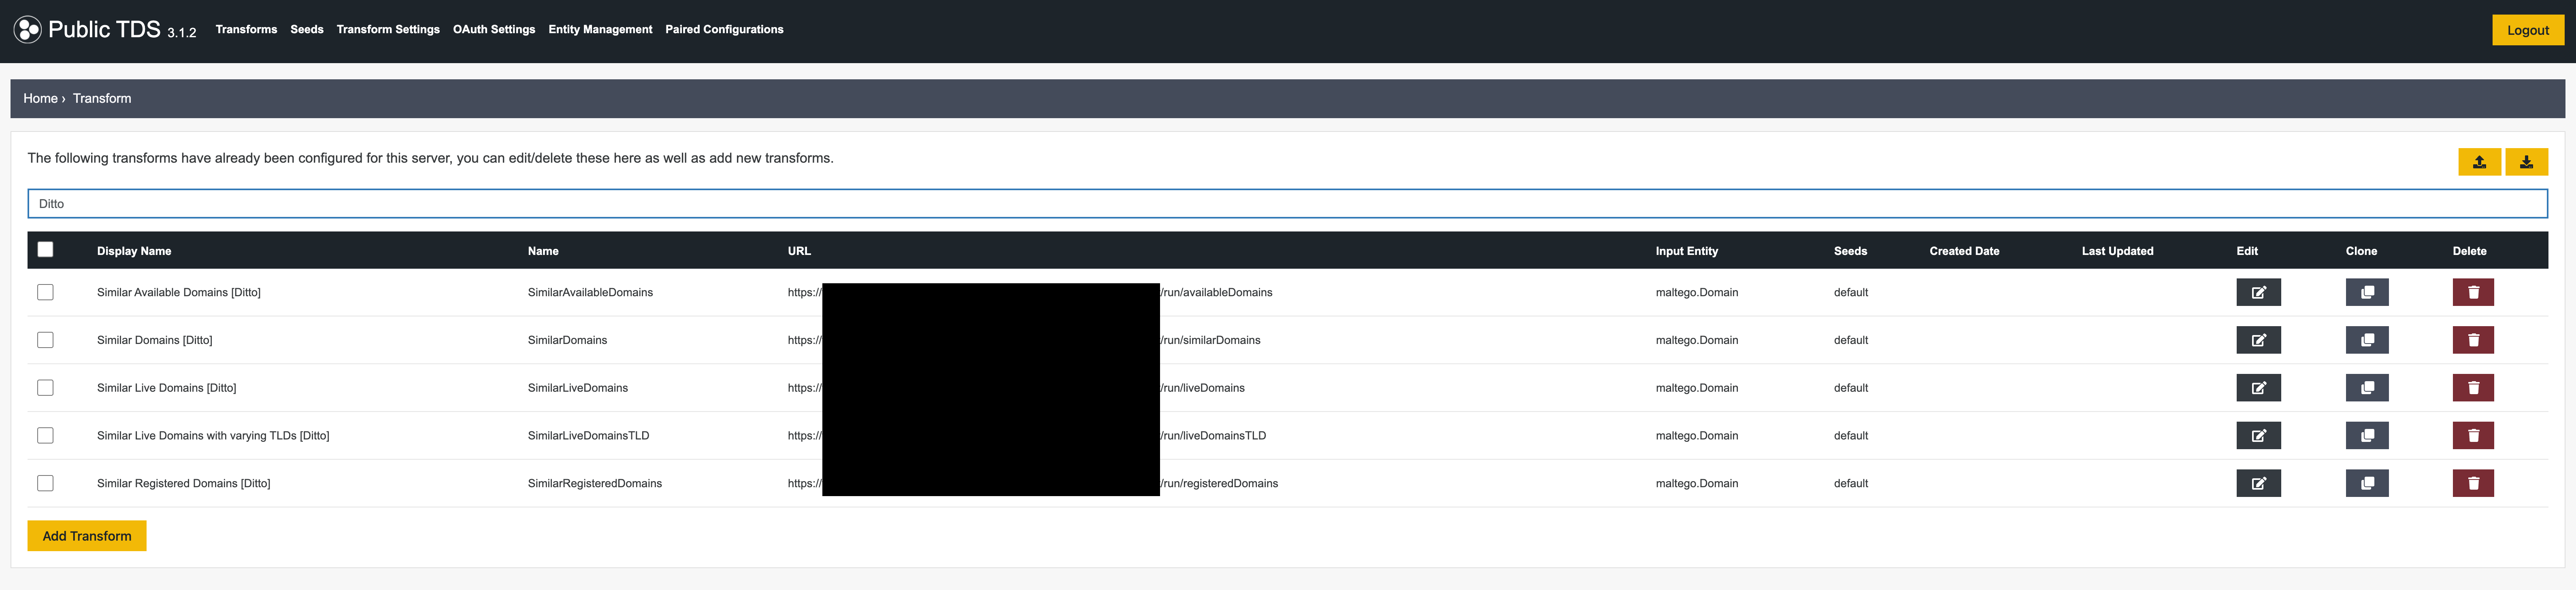Click the SimilarDomains name cell
This screenshot has height=590, width=2576.
pyautogui.click(x=567, y=340)
